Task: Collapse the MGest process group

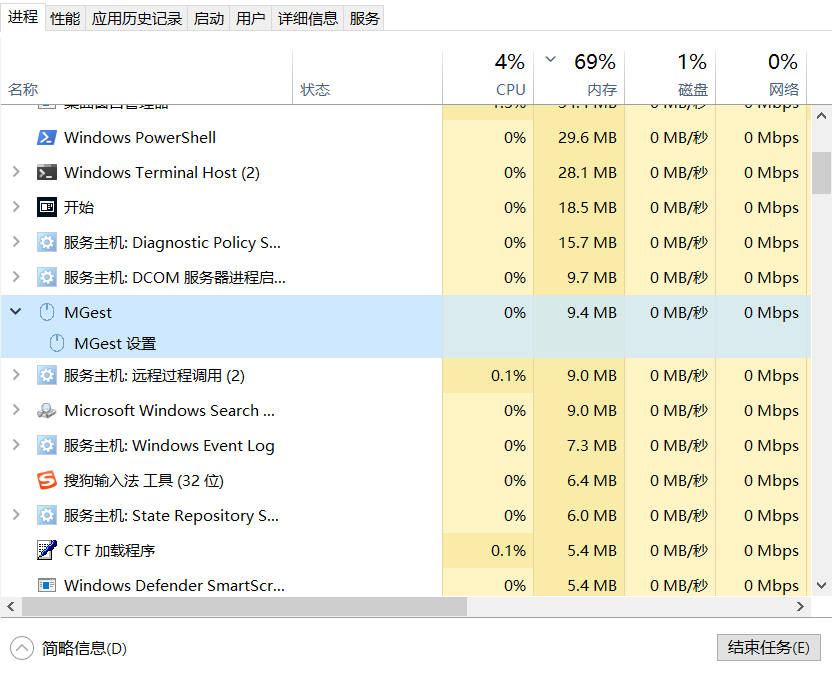Action: pos(16,312)
